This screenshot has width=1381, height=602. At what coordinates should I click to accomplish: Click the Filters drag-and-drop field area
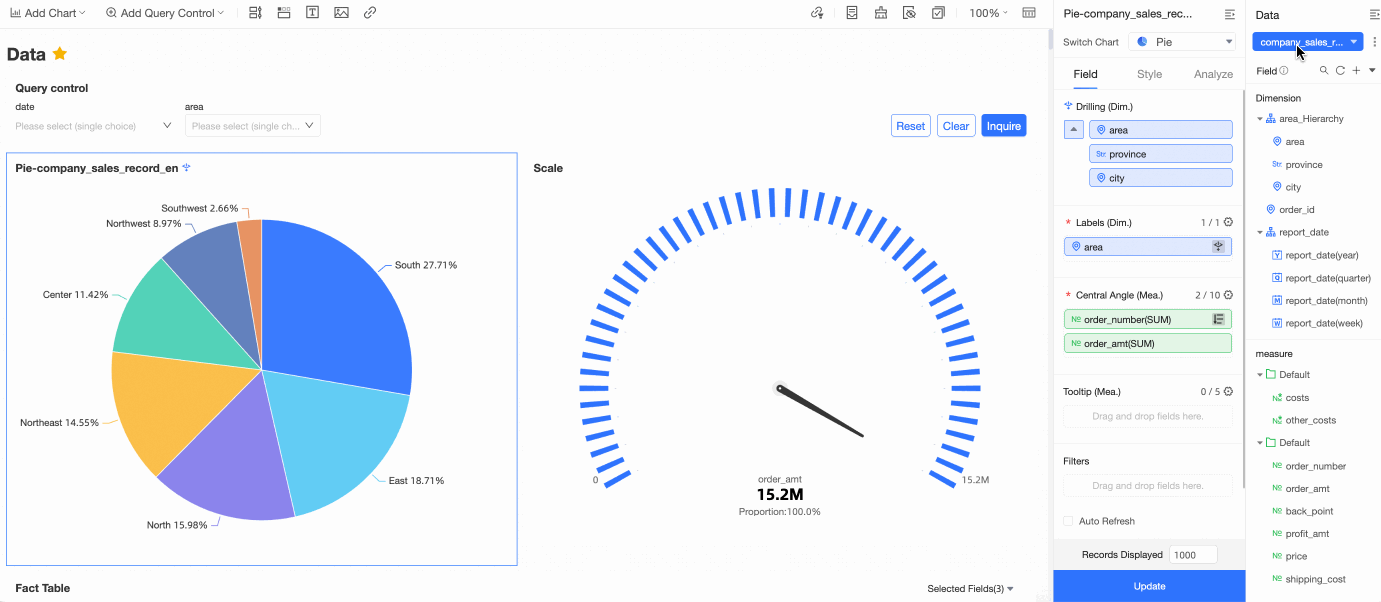coord(1148,486)
